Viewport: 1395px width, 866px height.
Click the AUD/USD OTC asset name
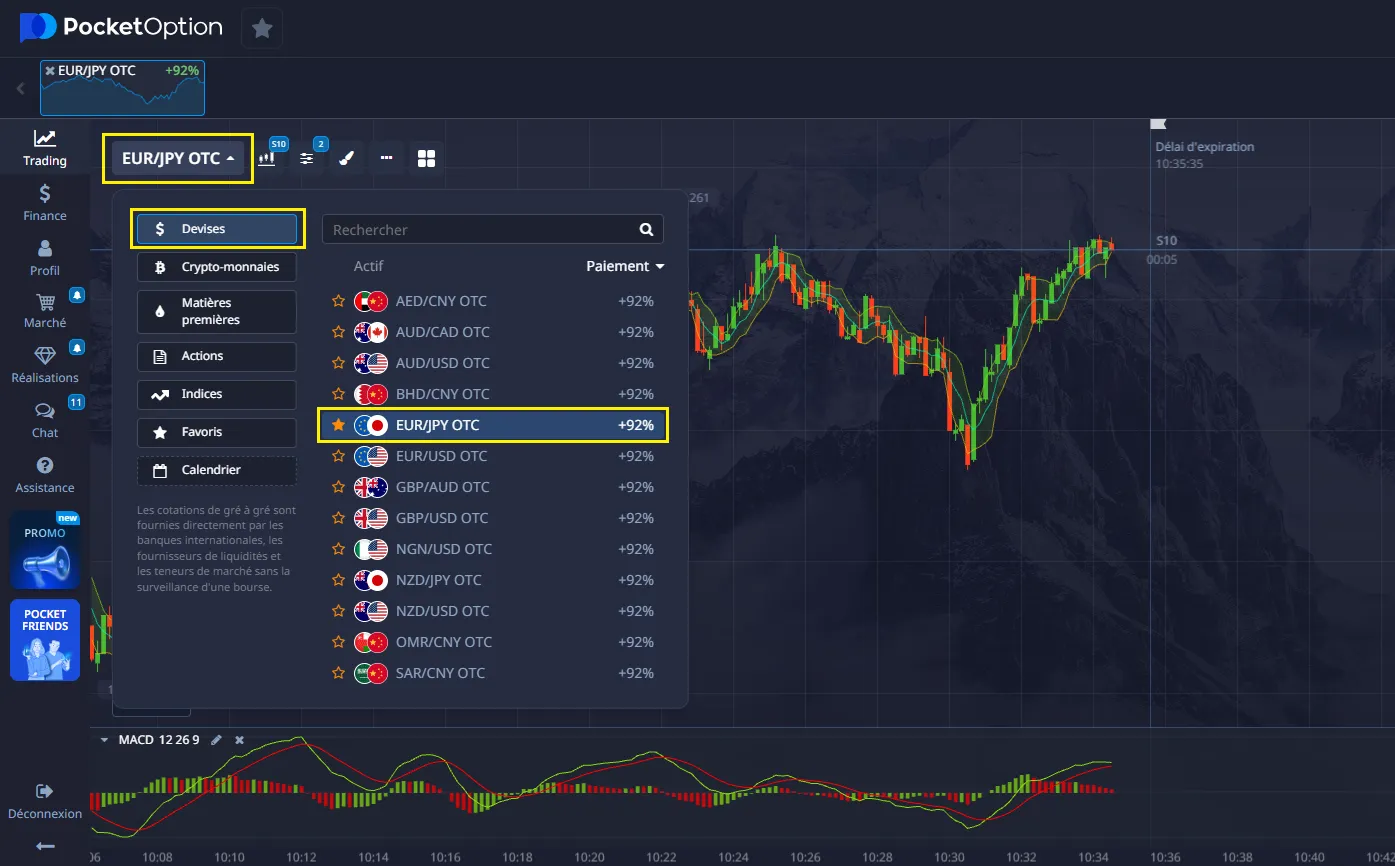pos(443,363)
